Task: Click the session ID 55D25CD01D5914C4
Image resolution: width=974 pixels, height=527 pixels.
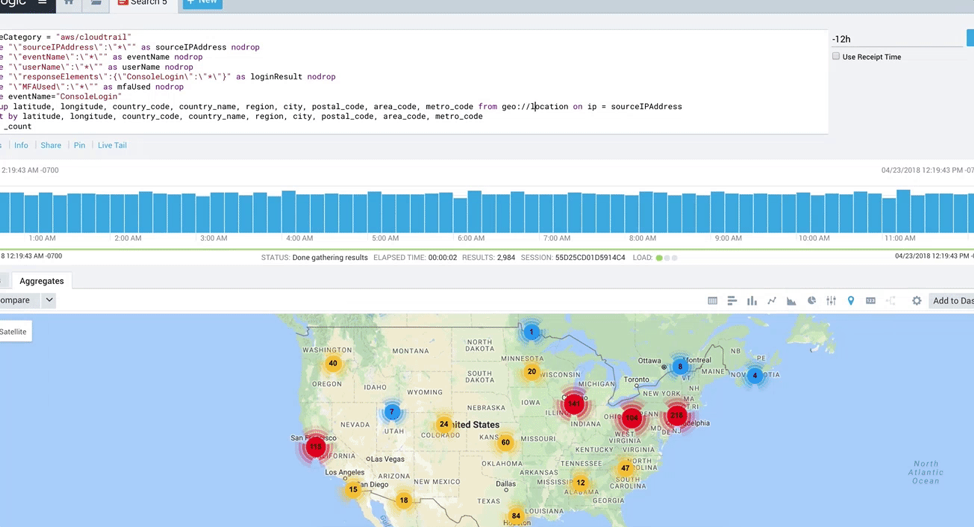Action: (x=590, y=257)
